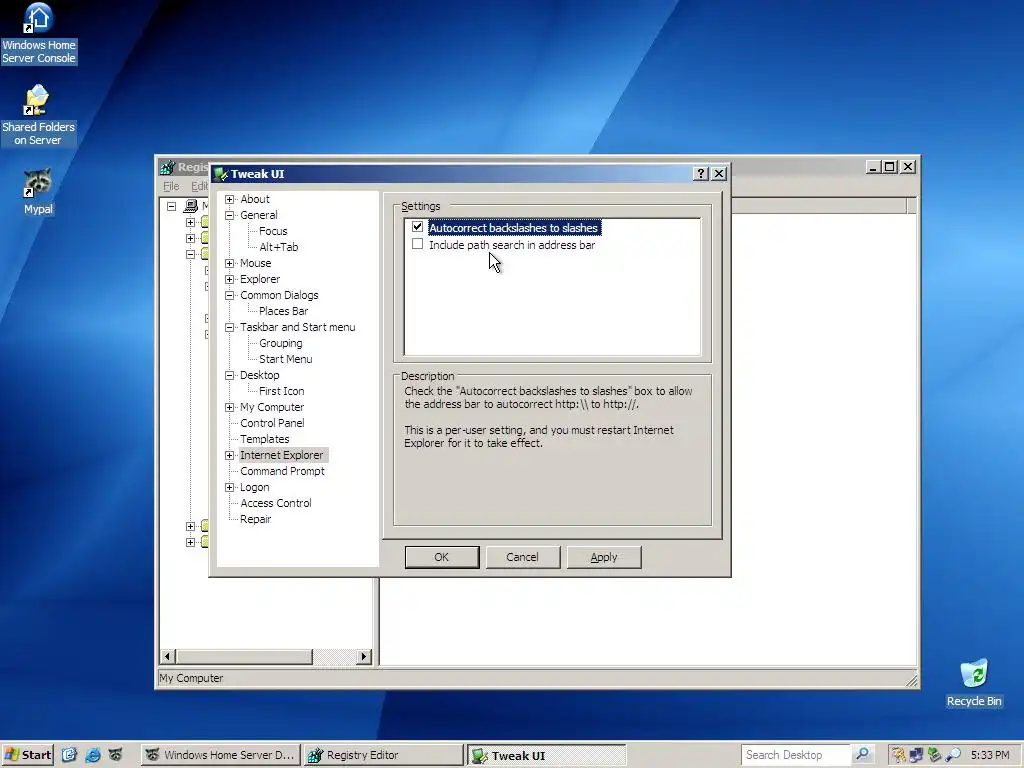Select the Control Panel tree item

click(x=272, y=423)
